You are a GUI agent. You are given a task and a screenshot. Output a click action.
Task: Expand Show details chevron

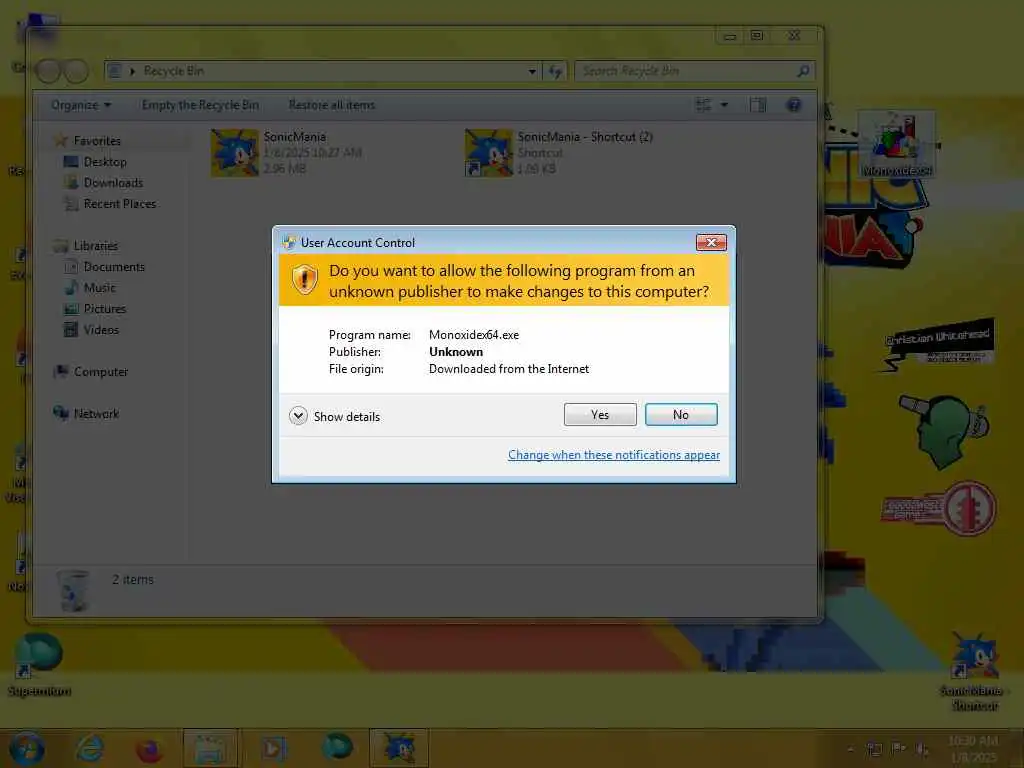[x=298, y=416]
